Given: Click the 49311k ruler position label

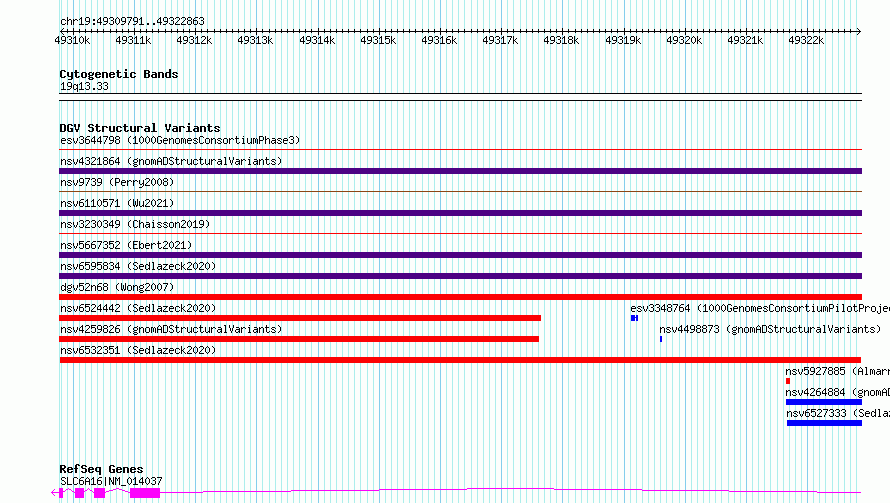Looking at the screenshot, I should [133, 40].
